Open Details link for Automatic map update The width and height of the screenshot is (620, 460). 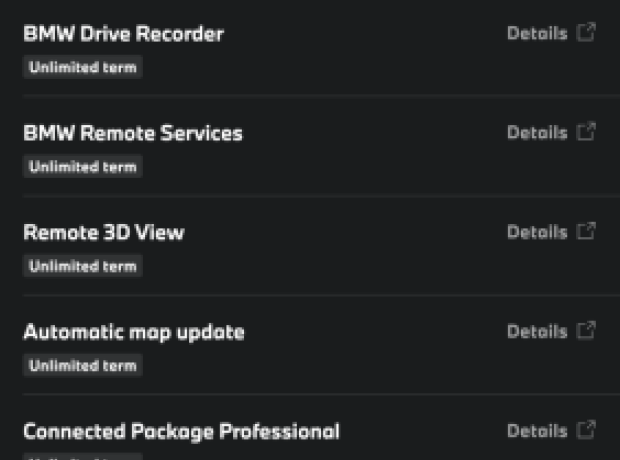click(x=537, y=331)
